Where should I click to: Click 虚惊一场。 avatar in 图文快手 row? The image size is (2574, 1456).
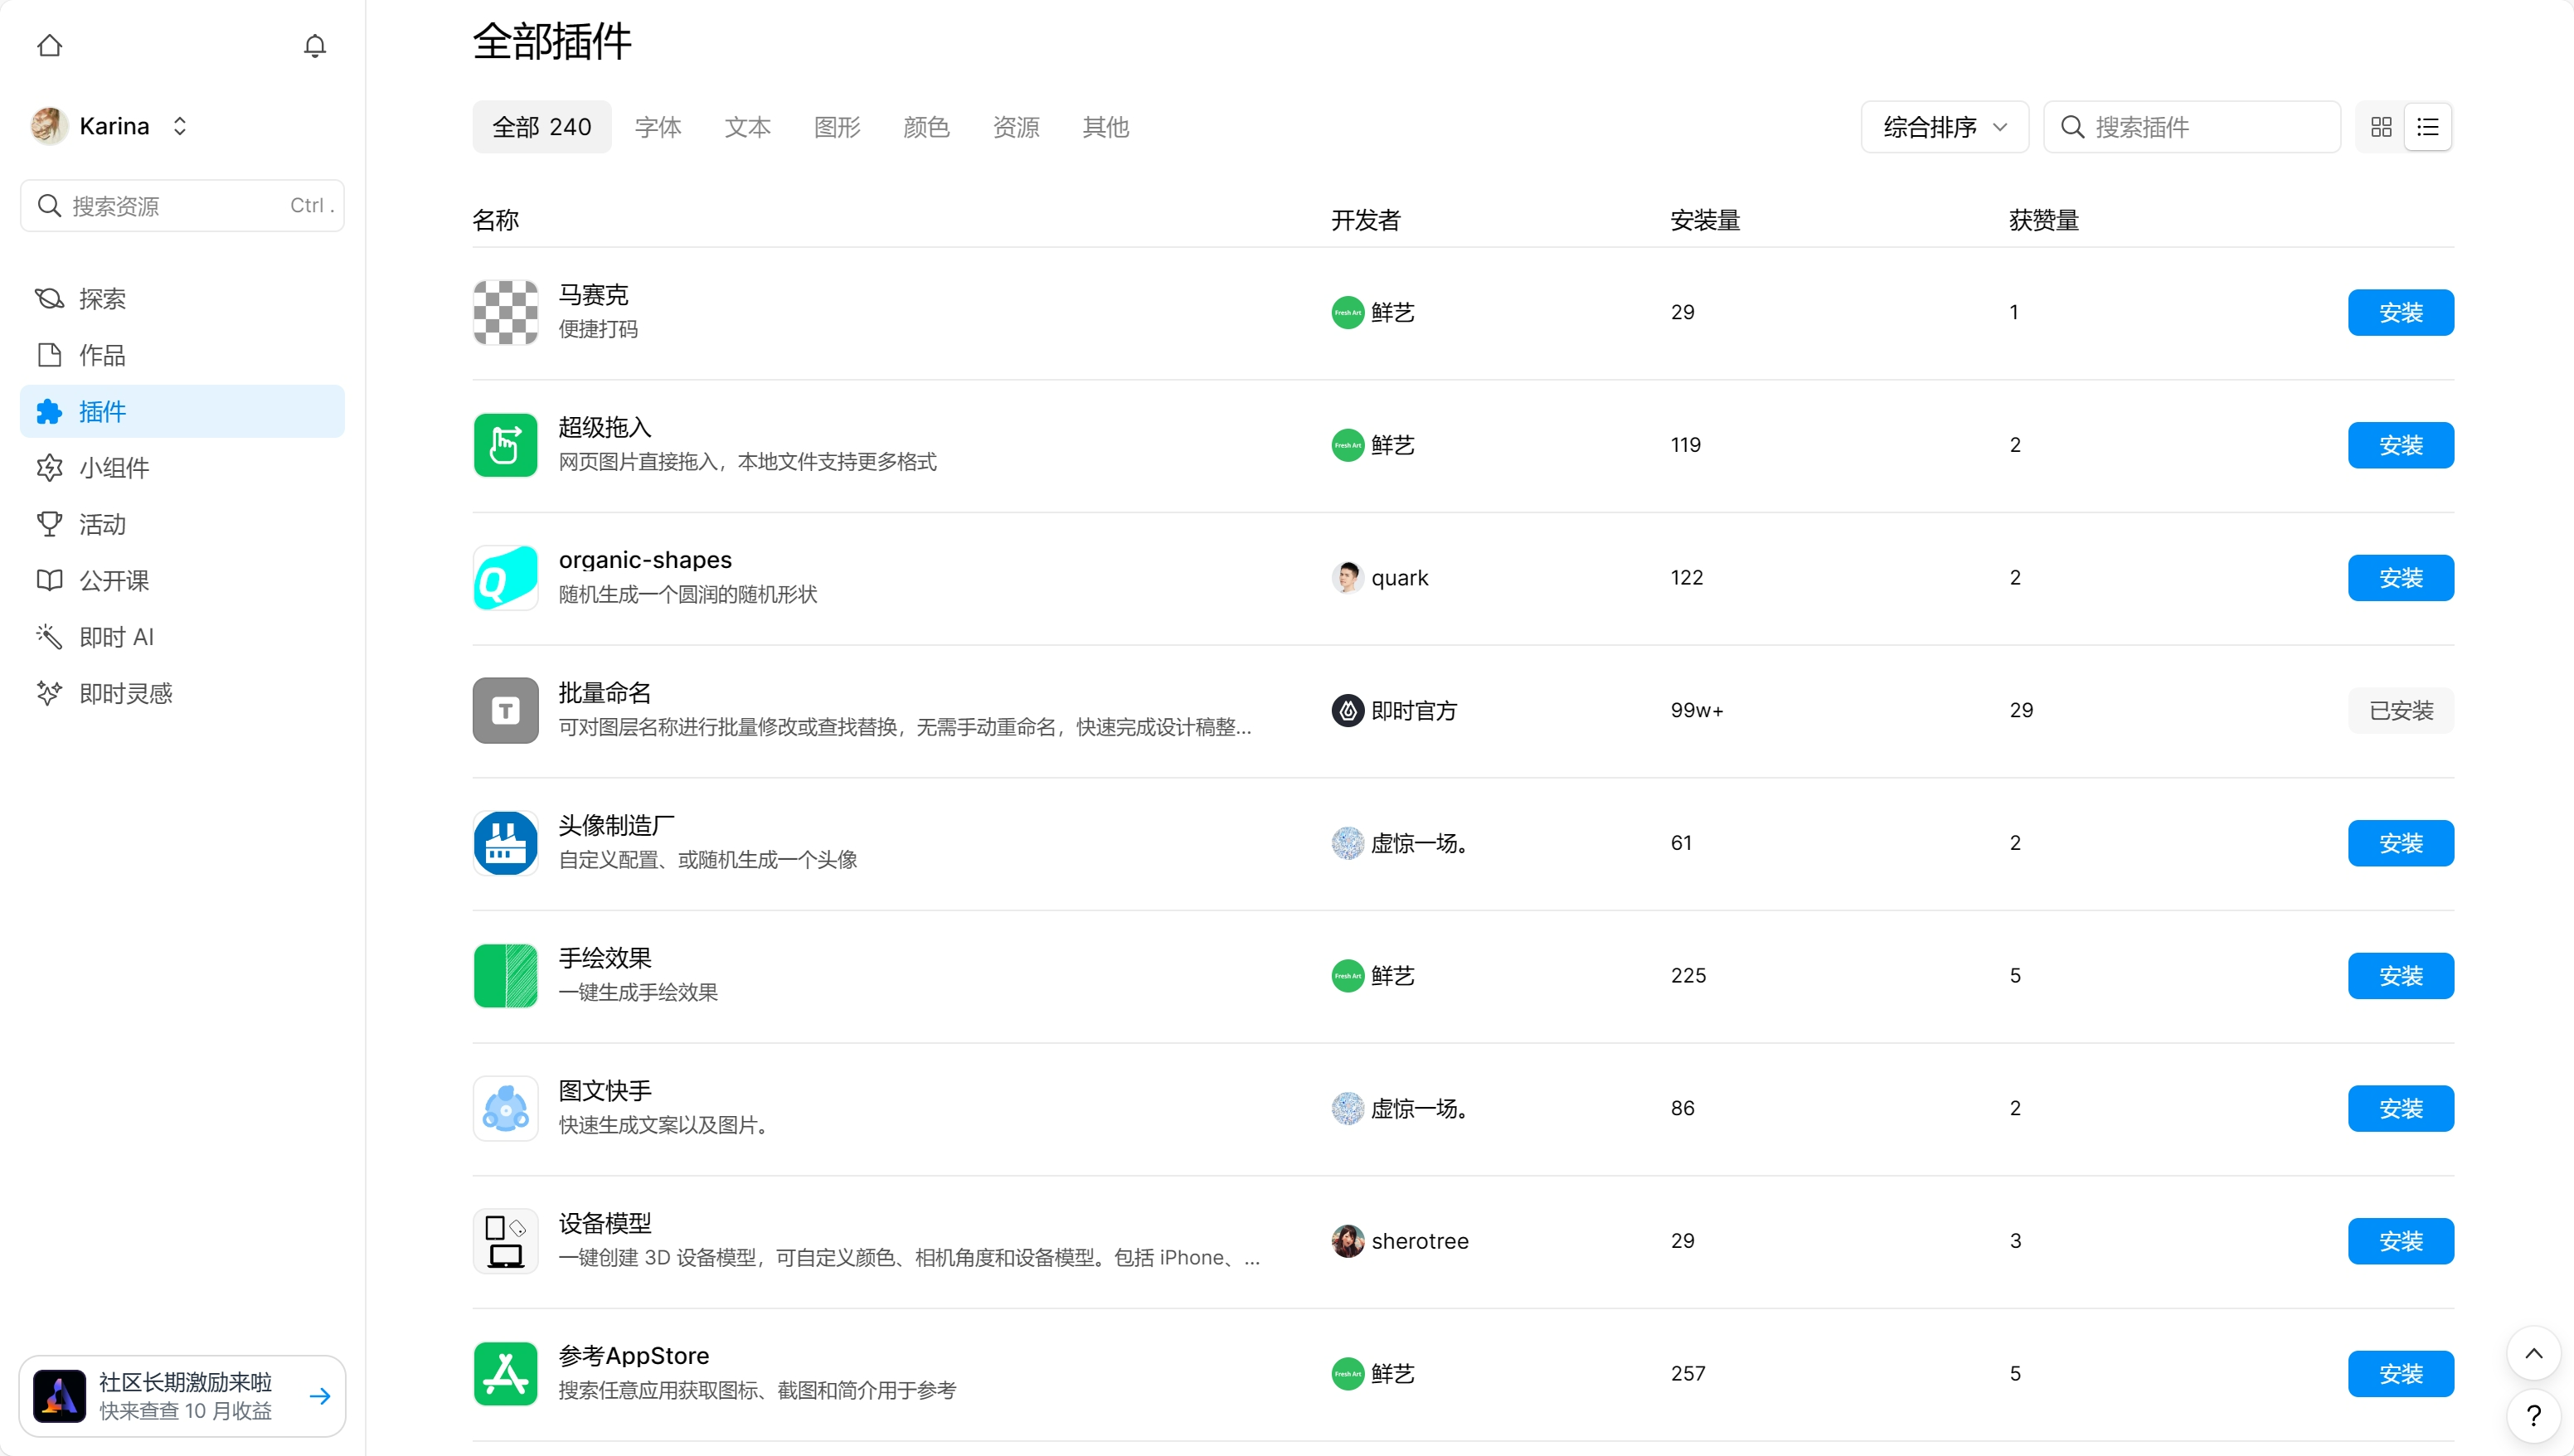pyautogui.click(x=1347, y=1109)
